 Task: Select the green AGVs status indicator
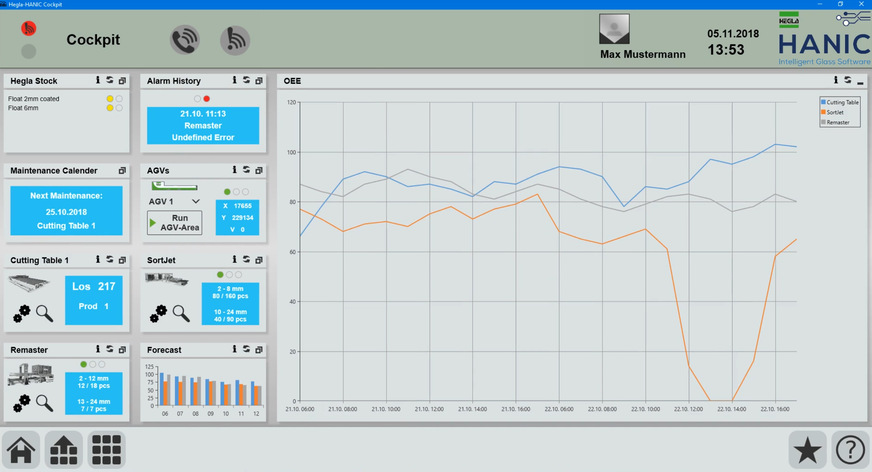pos(228,191)
